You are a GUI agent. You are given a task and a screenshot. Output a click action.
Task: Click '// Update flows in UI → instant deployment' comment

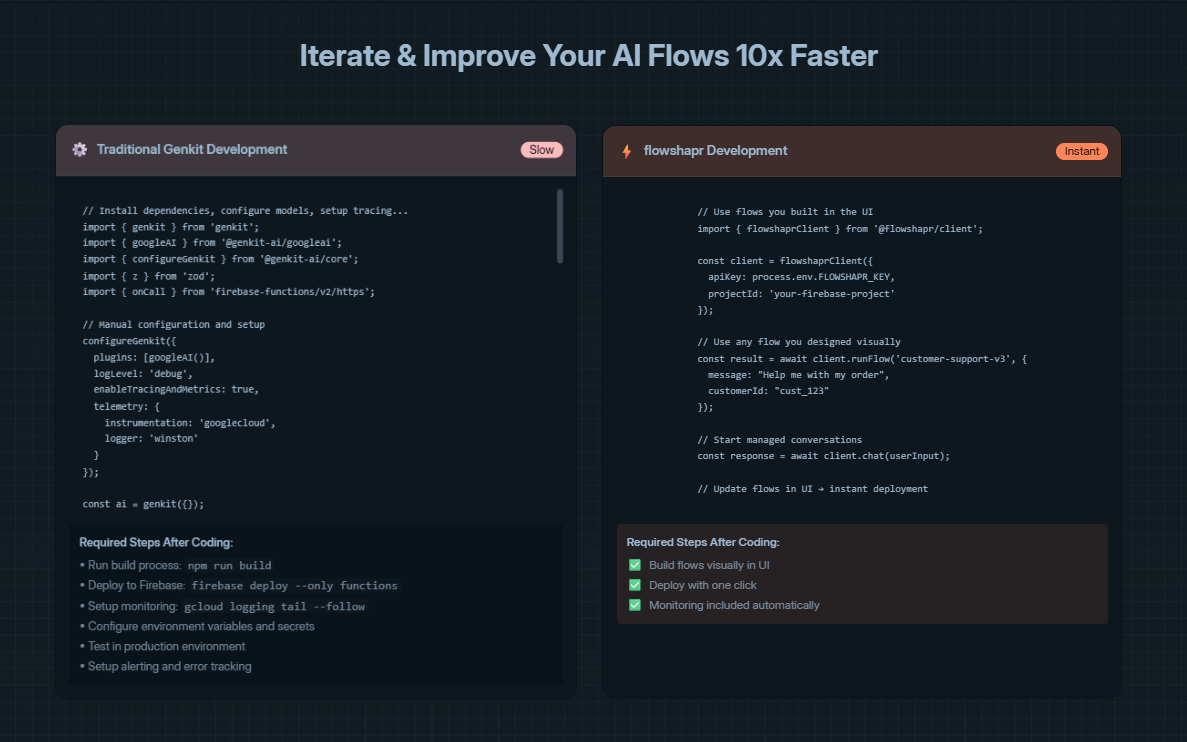(x=812, y=489)
